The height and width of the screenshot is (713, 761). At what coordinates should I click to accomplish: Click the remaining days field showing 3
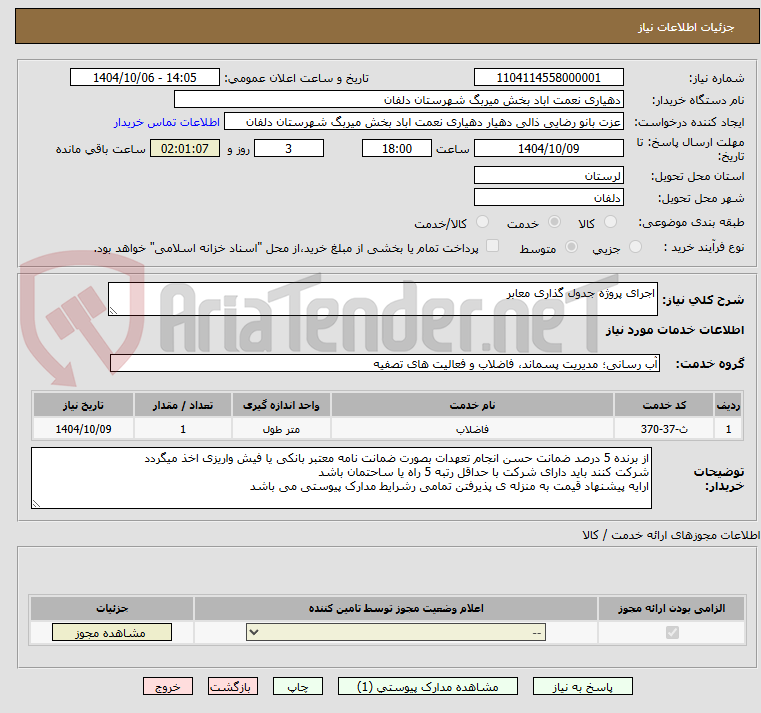[x=289, y=149]
